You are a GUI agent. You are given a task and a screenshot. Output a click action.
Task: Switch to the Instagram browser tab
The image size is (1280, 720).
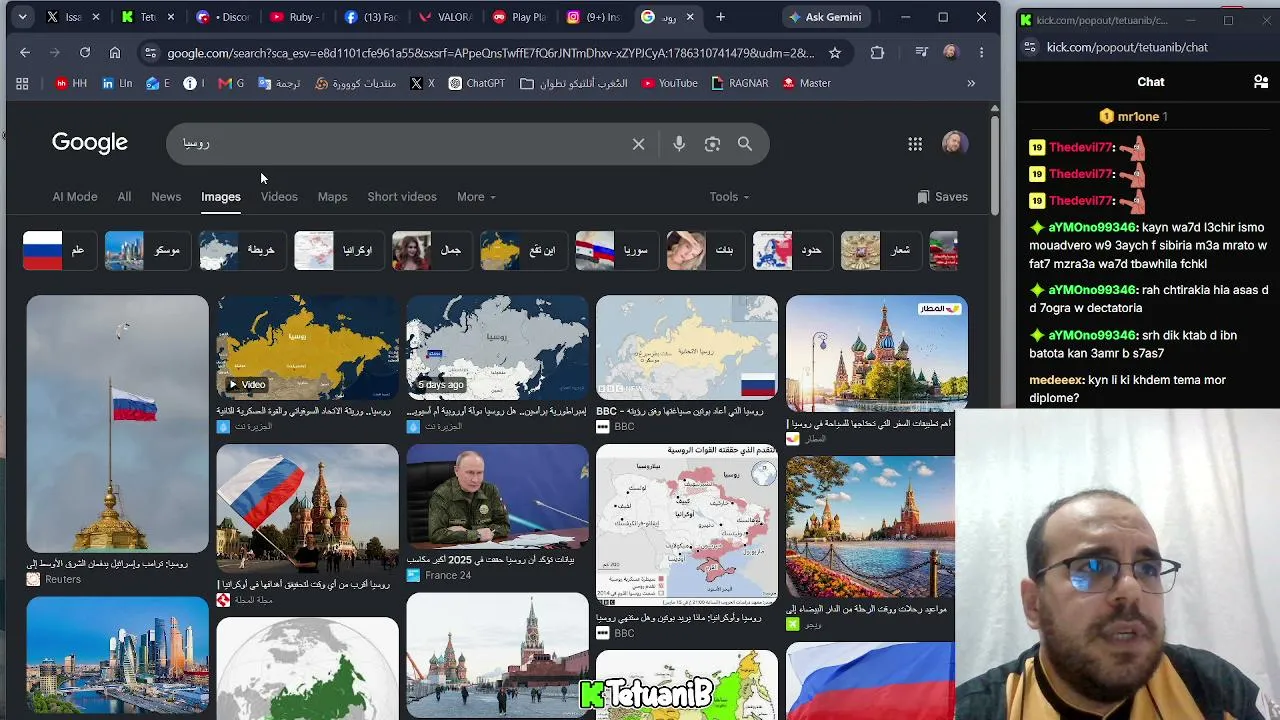pos(592,17)
